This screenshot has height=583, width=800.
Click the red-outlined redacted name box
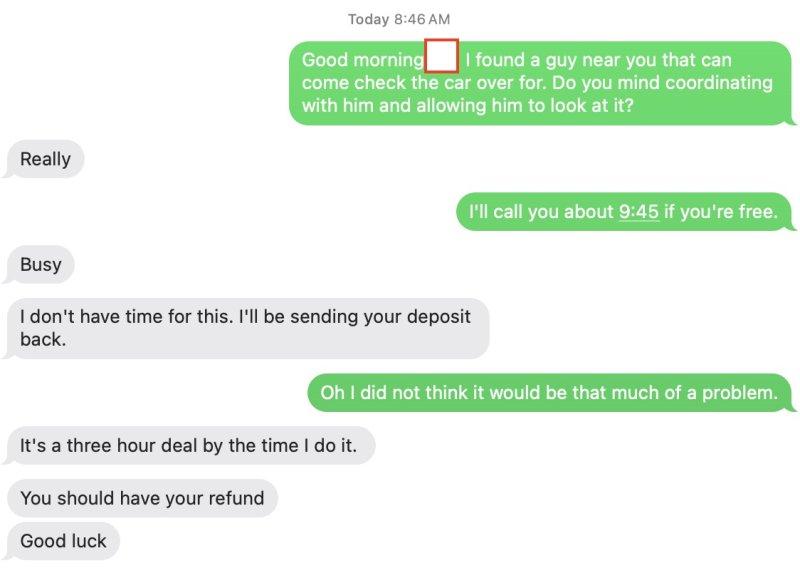tap(442, 56)
